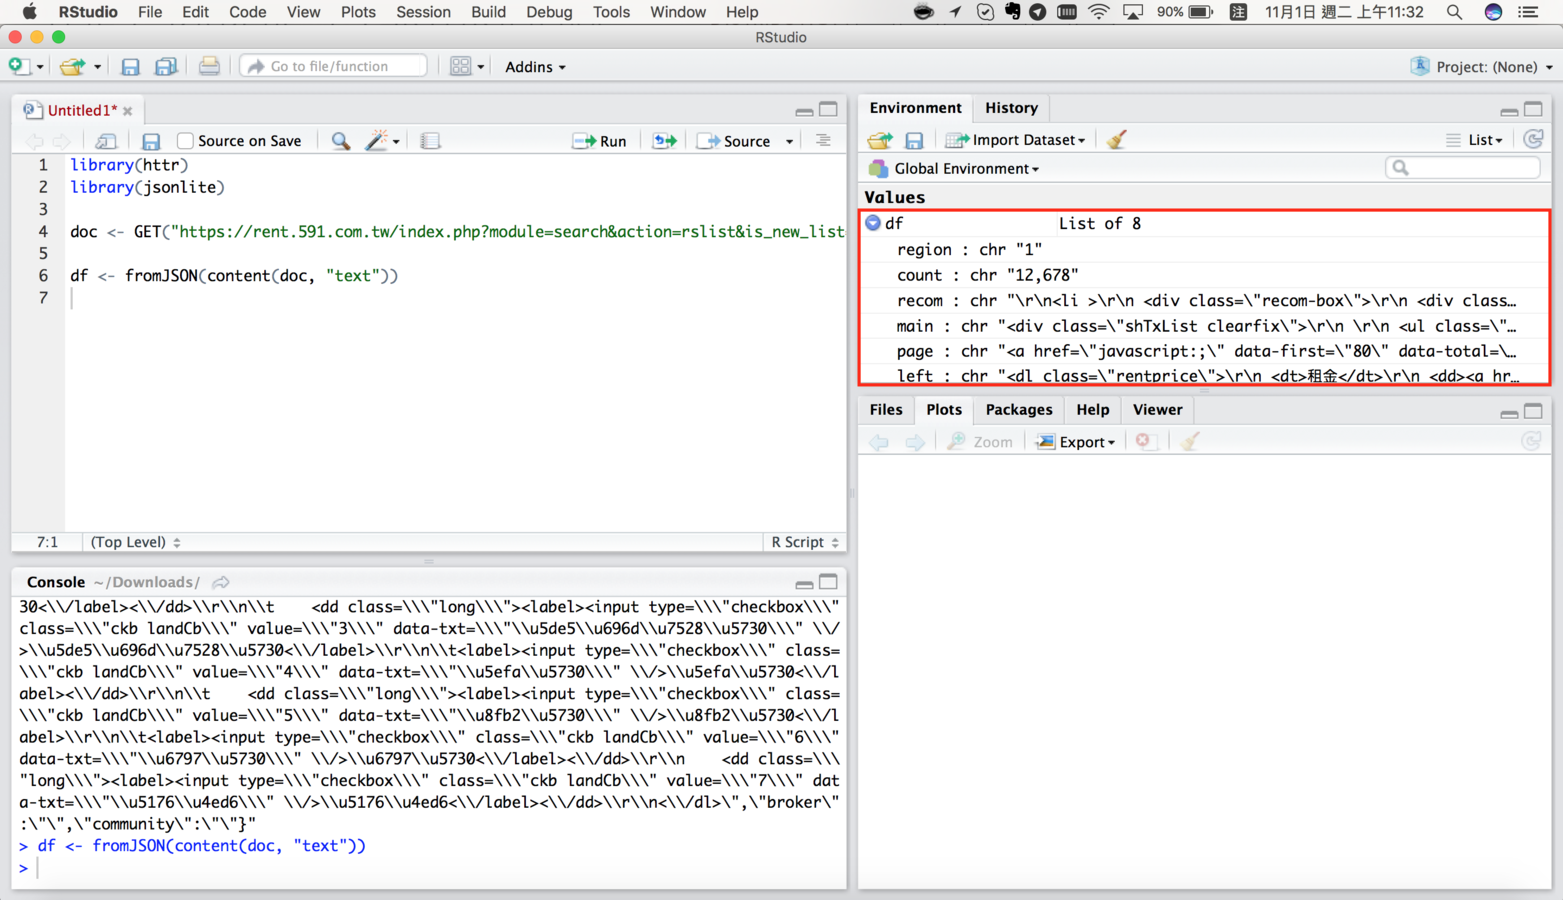This screenshot has width=1563, height=900.
Task: Close the Untitled1 script tab
Action: pos(128,111)
